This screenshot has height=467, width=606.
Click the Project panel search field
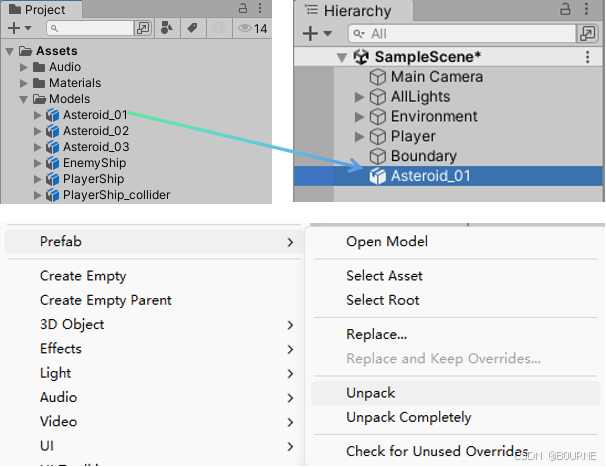coord(90,28)
